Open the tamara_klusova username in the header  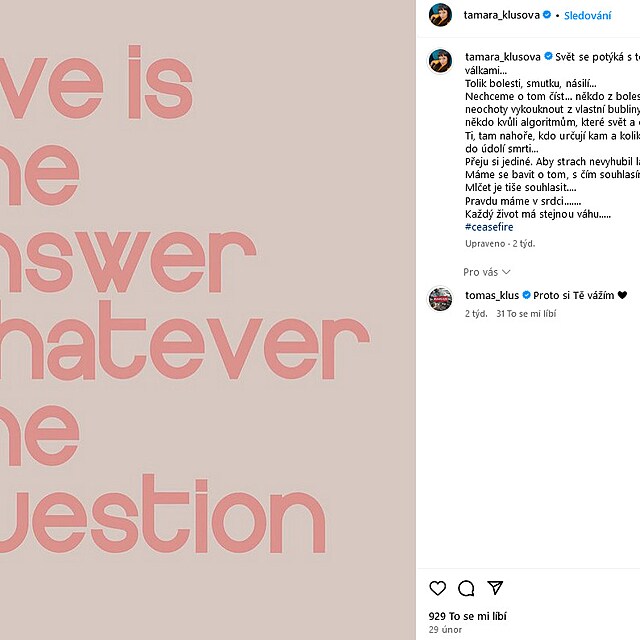(502, 15)
